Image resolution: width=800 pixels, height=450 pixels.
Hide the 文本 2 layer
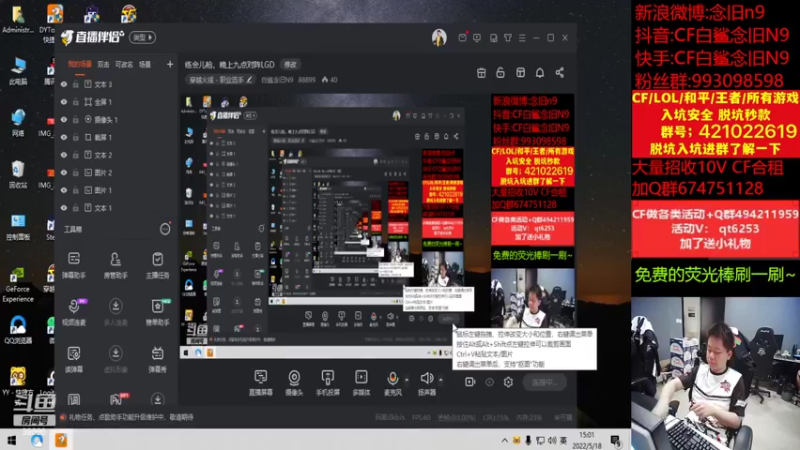(x=64, y=155)
